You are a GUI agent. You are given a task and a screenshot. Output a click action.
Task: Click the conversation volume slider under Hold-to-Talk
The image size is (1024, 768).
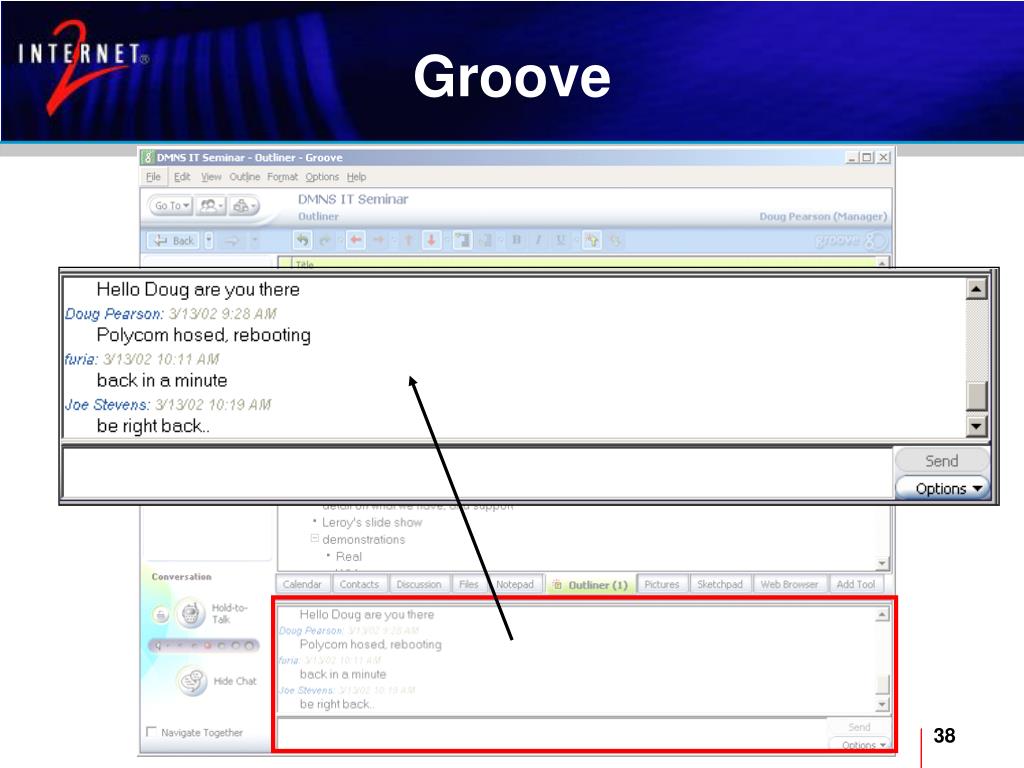point(204,646)
